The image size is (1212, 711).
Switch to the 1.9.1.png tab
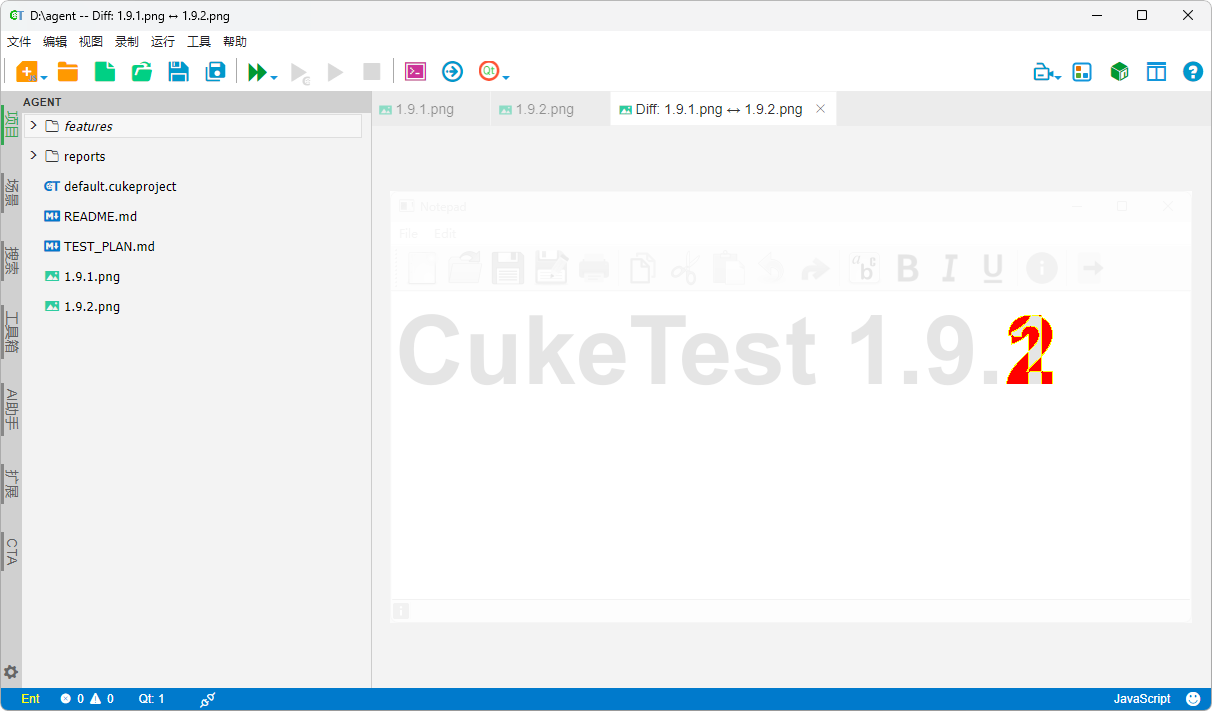coord(431,109)
